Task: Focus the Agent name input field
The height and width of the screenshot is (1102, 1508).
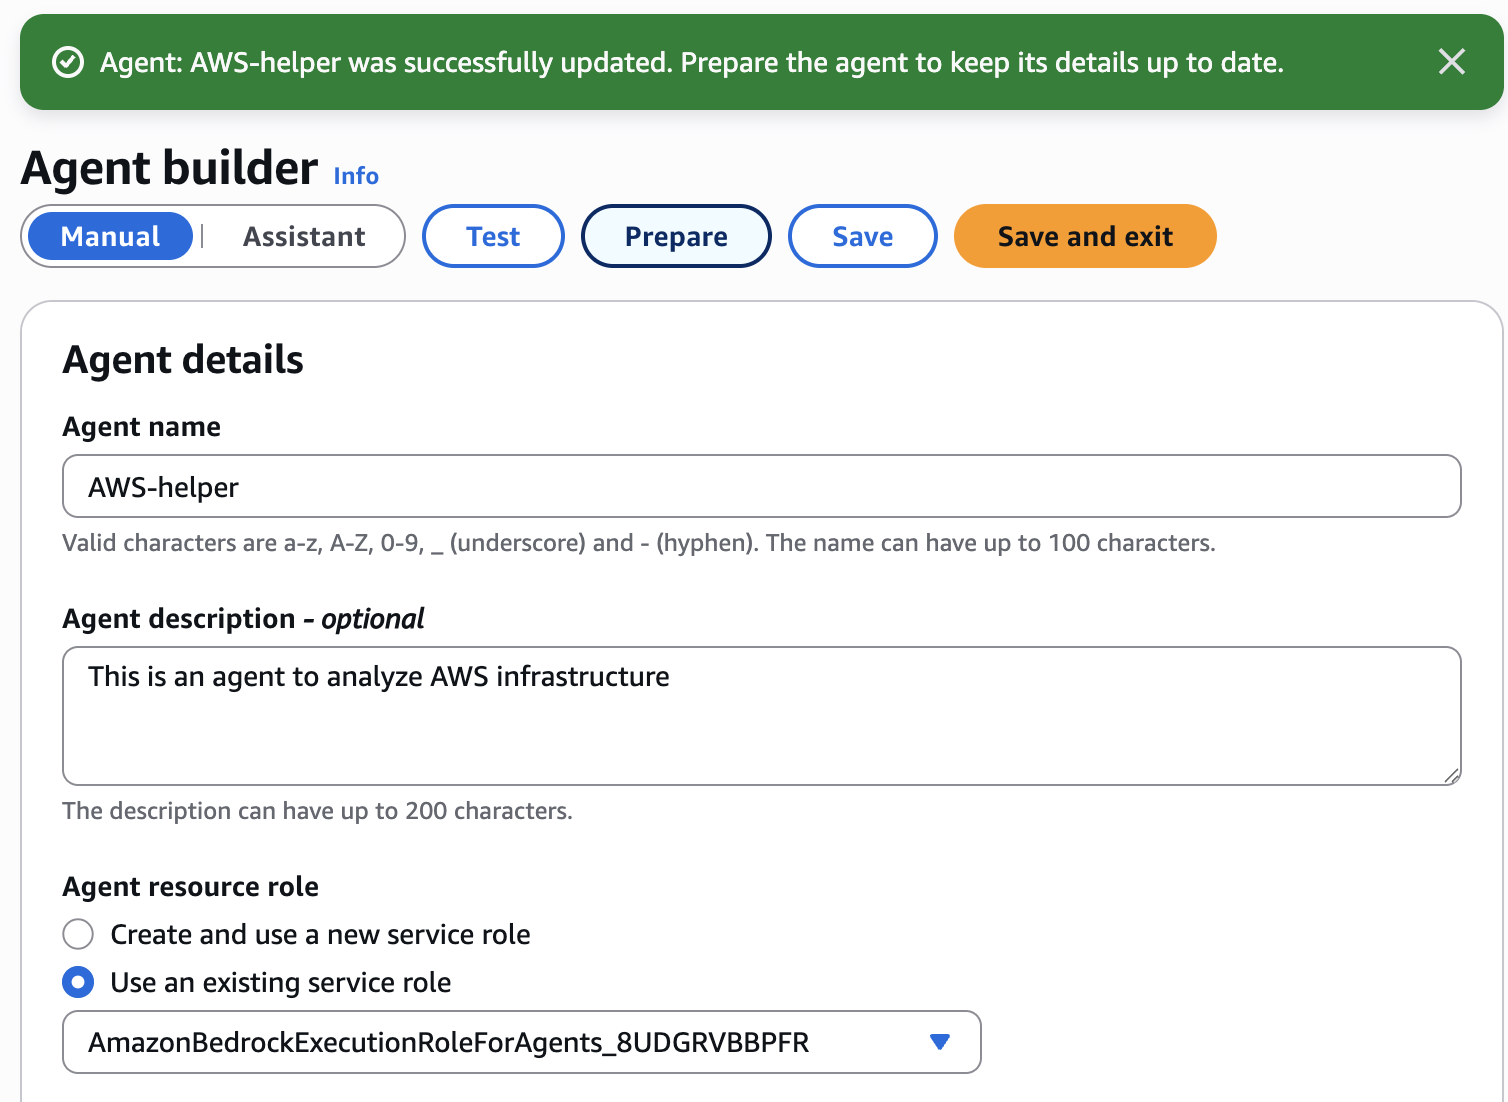Action: tap(760, 487)
